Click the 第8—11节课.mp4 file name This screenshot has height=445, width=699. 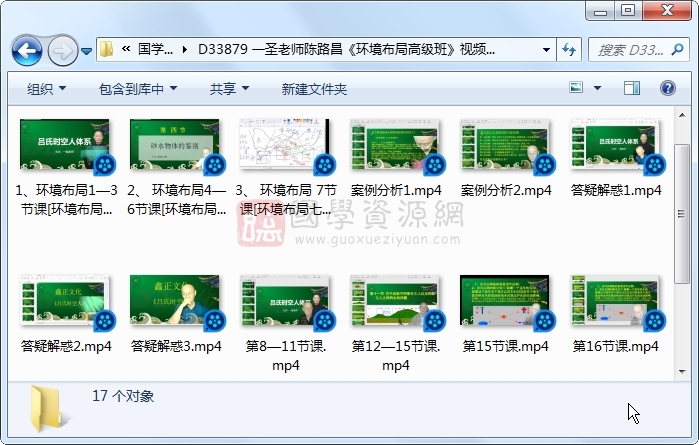click(x=286, y=355)
